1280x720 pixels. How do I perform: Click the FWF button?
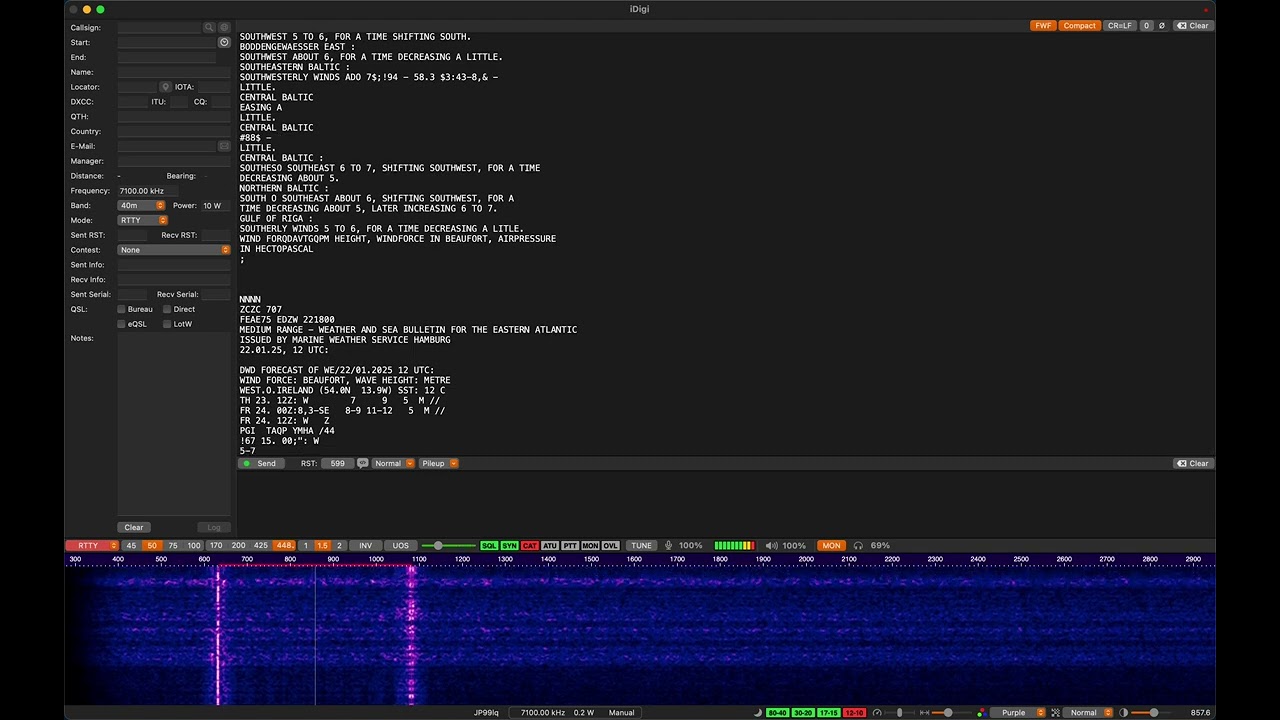[1043, 26]
